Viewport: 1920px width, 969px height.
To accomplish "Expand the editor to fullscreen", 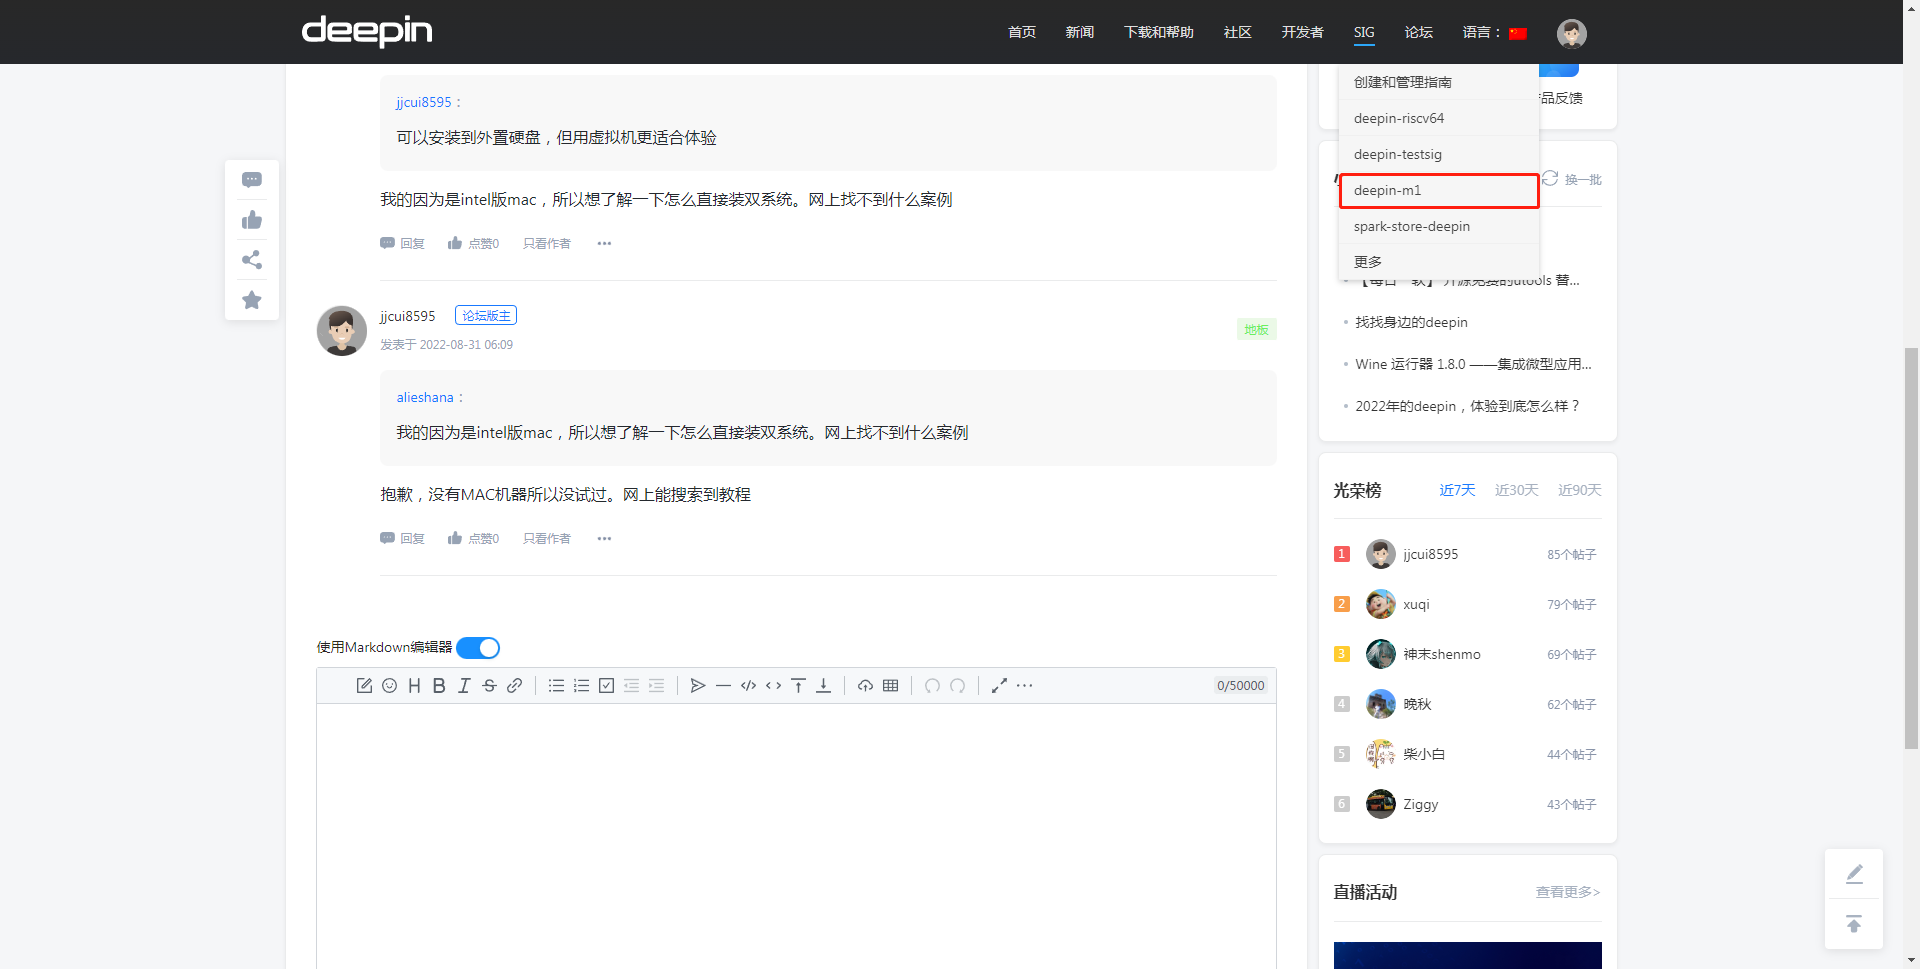I will [x=999, y=685].
